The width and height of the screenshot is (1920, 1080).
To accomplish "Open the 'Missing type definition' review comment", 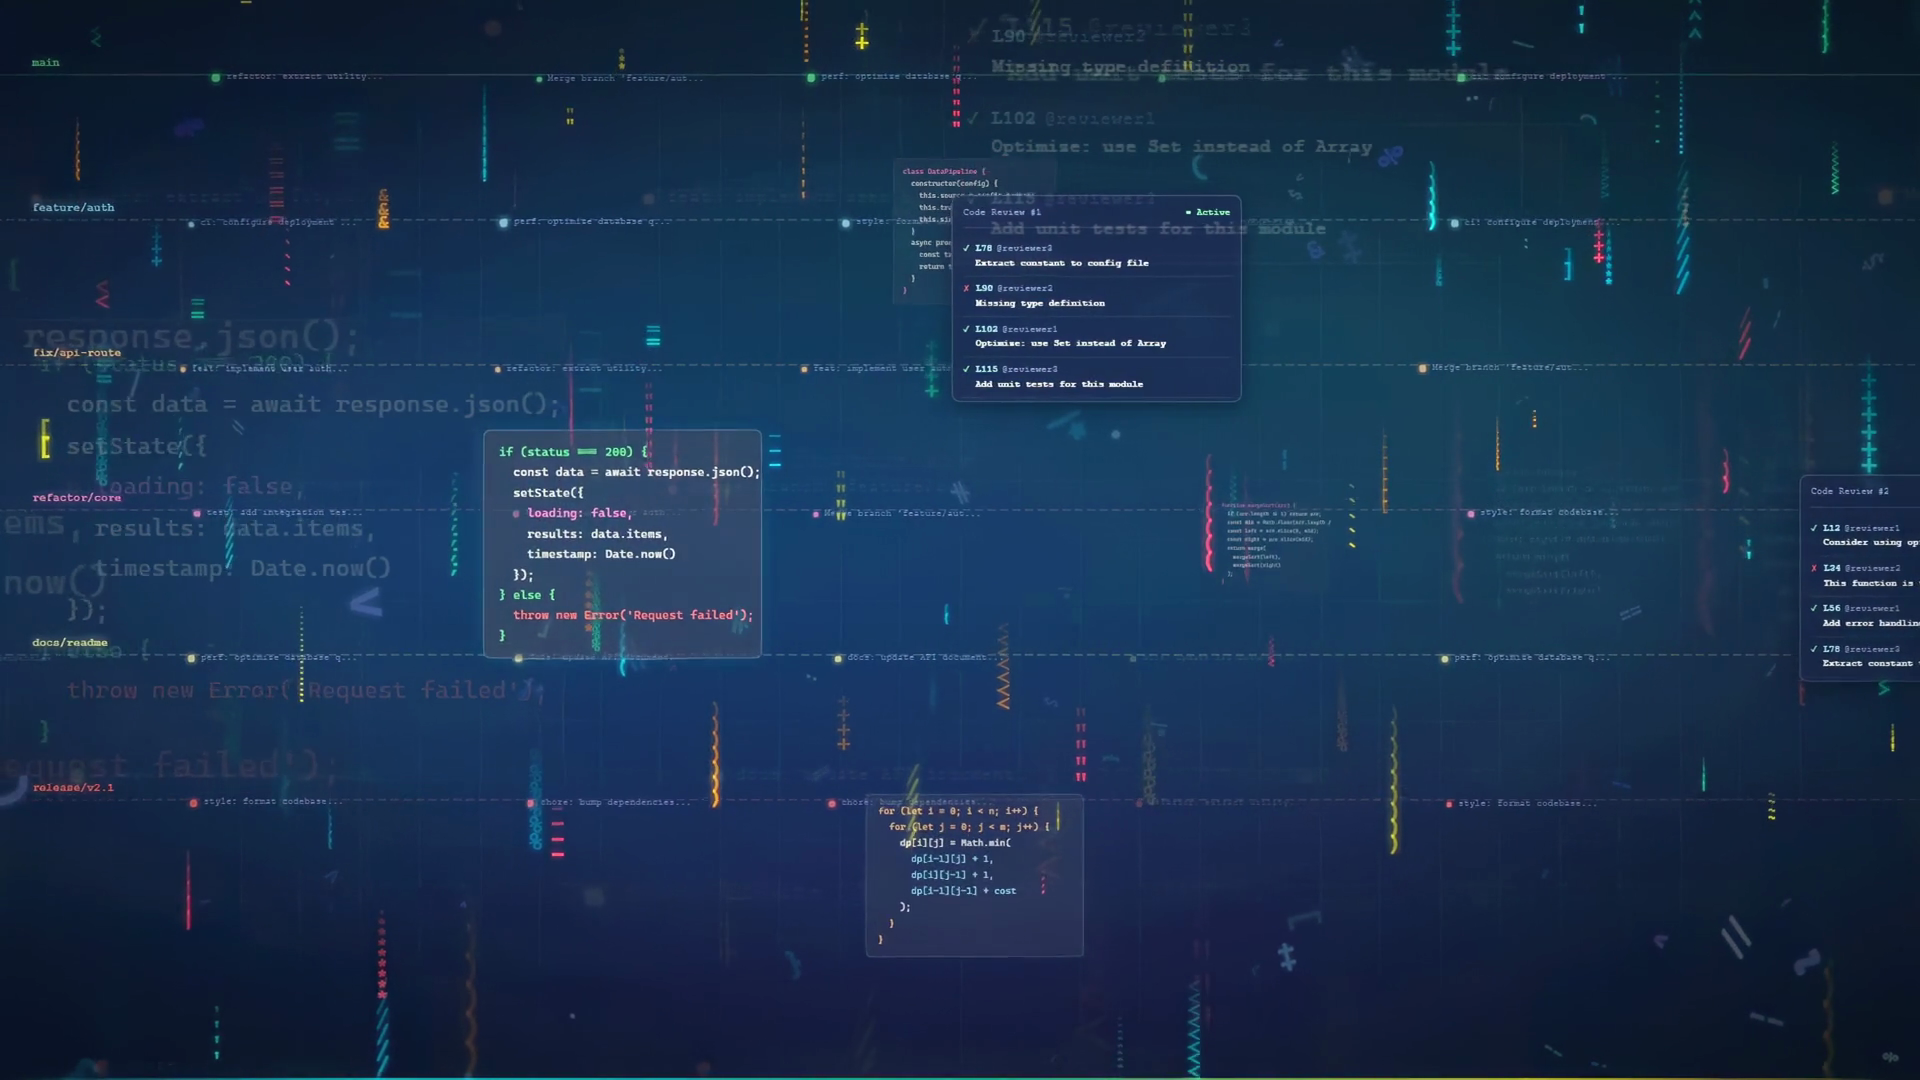I will pyautogui.click(x=1040, y=303).
